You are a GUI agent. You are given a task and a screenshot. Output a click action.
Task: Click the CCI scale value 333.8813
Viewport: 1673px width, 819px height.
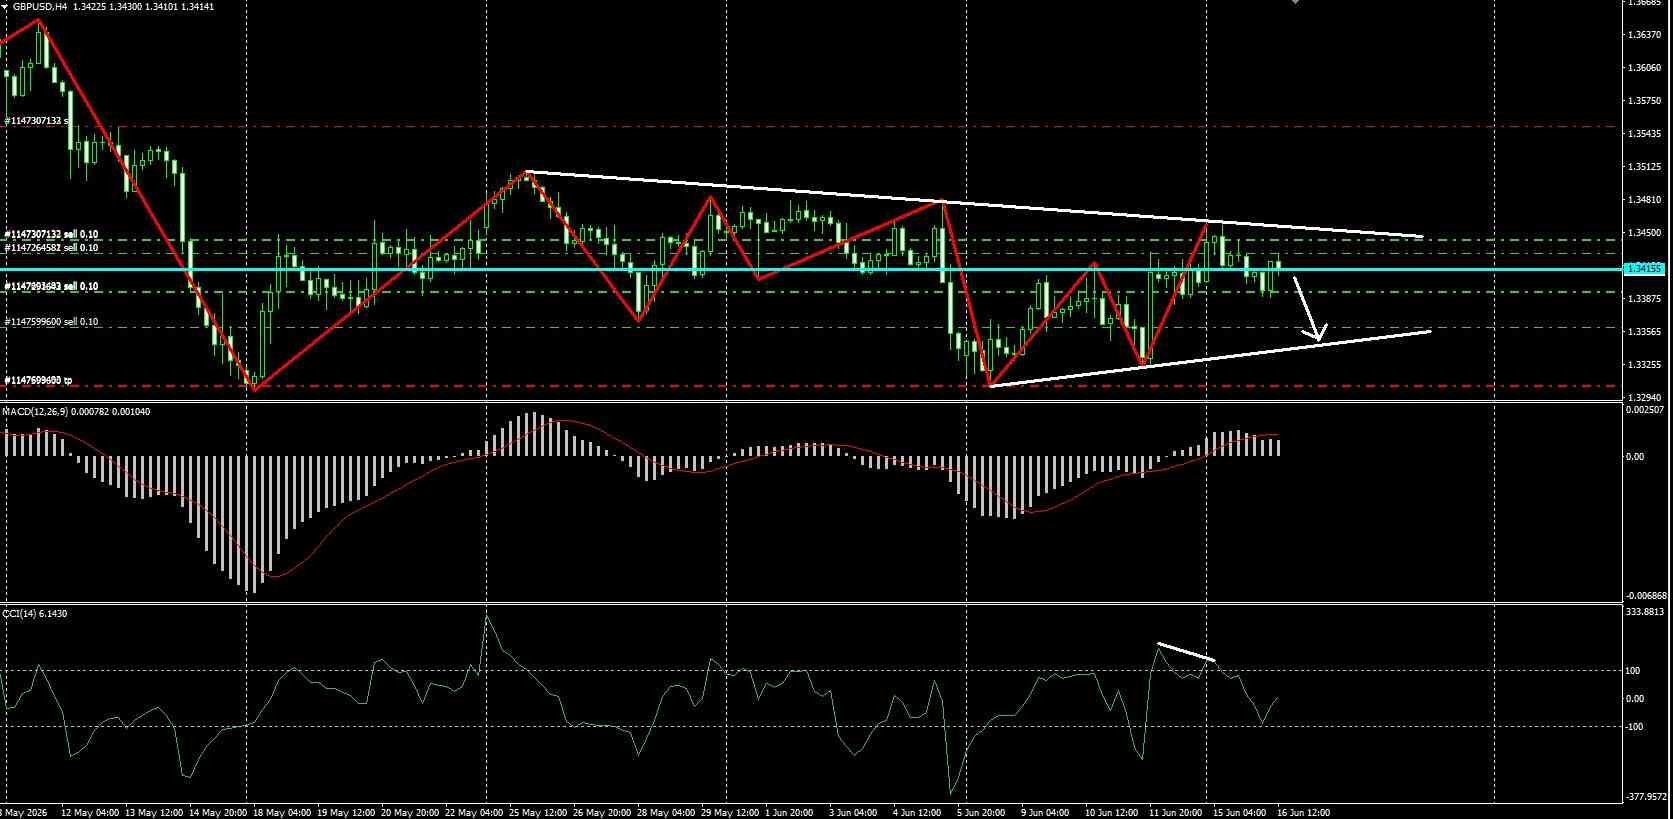tap(1646, 611)
